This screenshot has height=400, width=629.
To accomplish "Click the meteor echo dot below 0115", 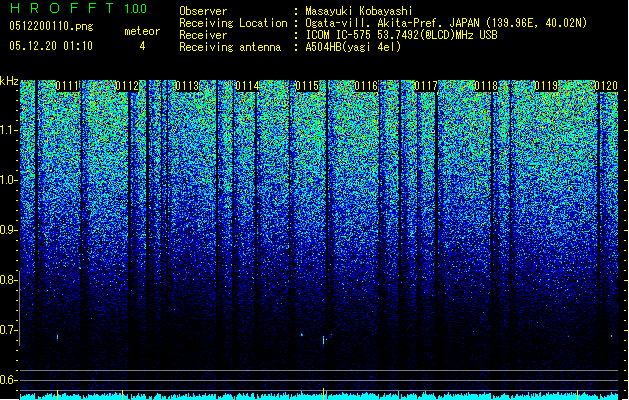I will coord(302,334).
